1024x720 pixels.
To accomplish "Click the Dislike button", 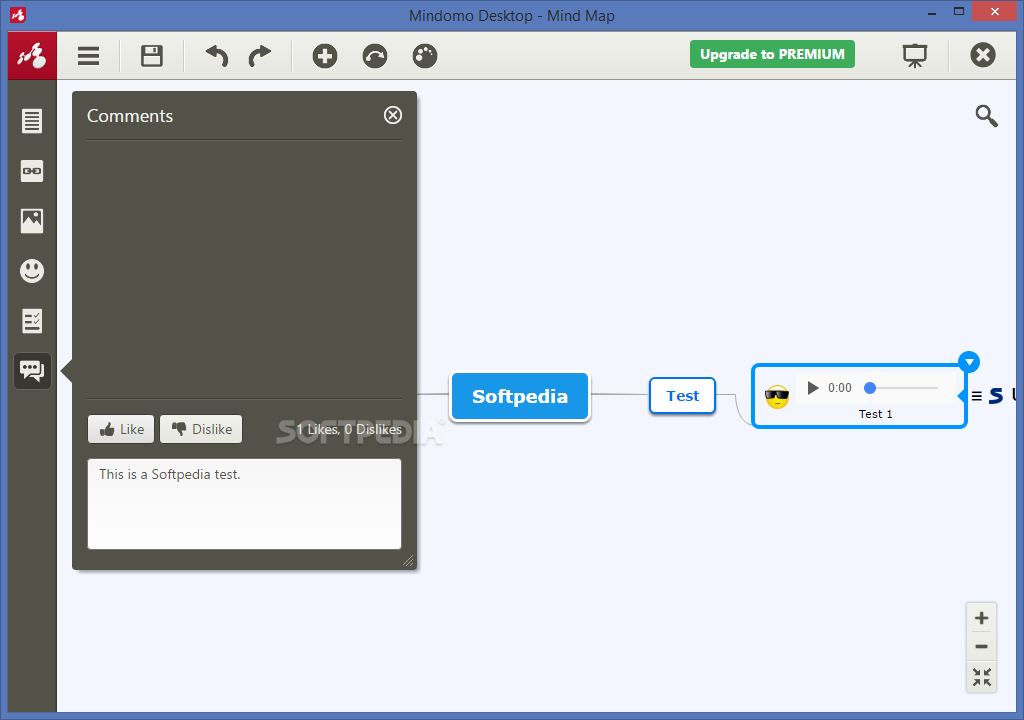I will pyautogui.click(x=201, y=429).
